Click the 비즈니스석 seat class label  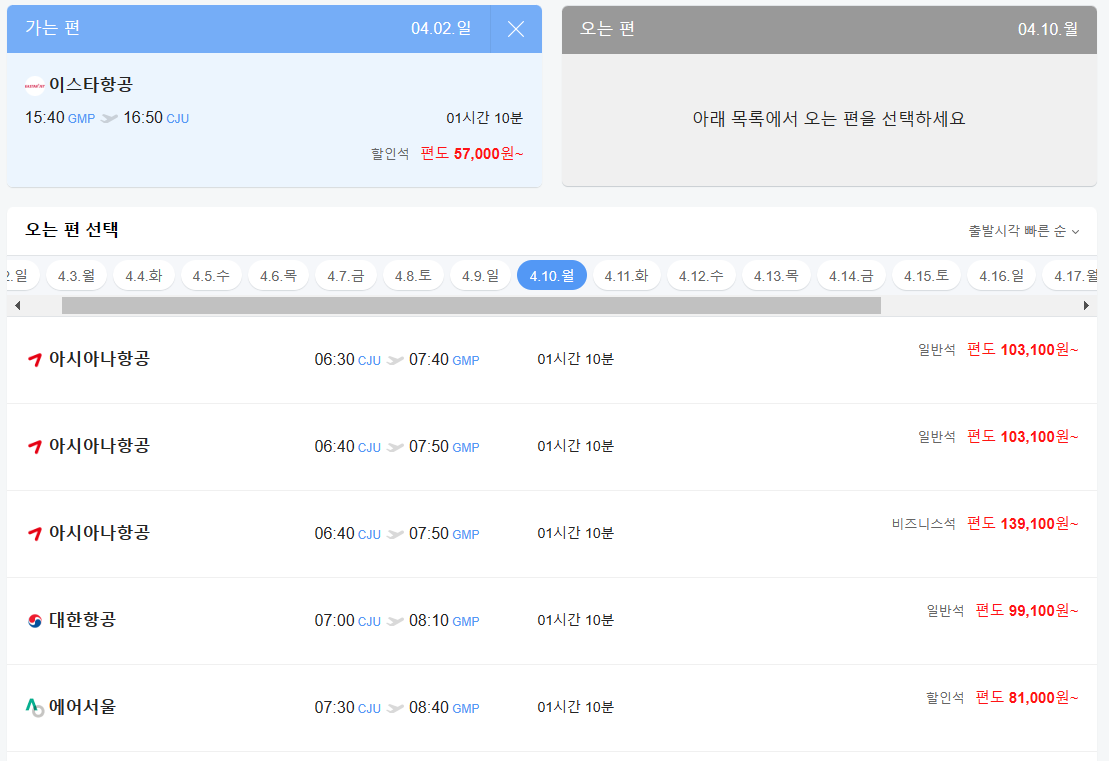[923, 524]
